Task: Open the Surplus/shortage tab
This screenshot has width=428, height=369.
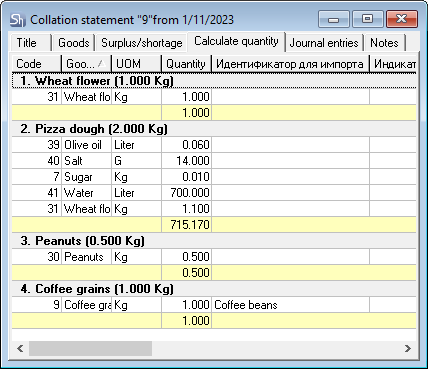Action: pos(142,43)
